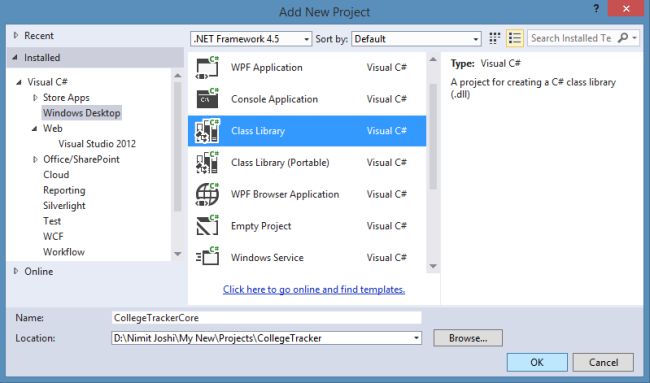Select the Windows Service template icon
The width and height of the screenshot is (650, 383).
207,257
